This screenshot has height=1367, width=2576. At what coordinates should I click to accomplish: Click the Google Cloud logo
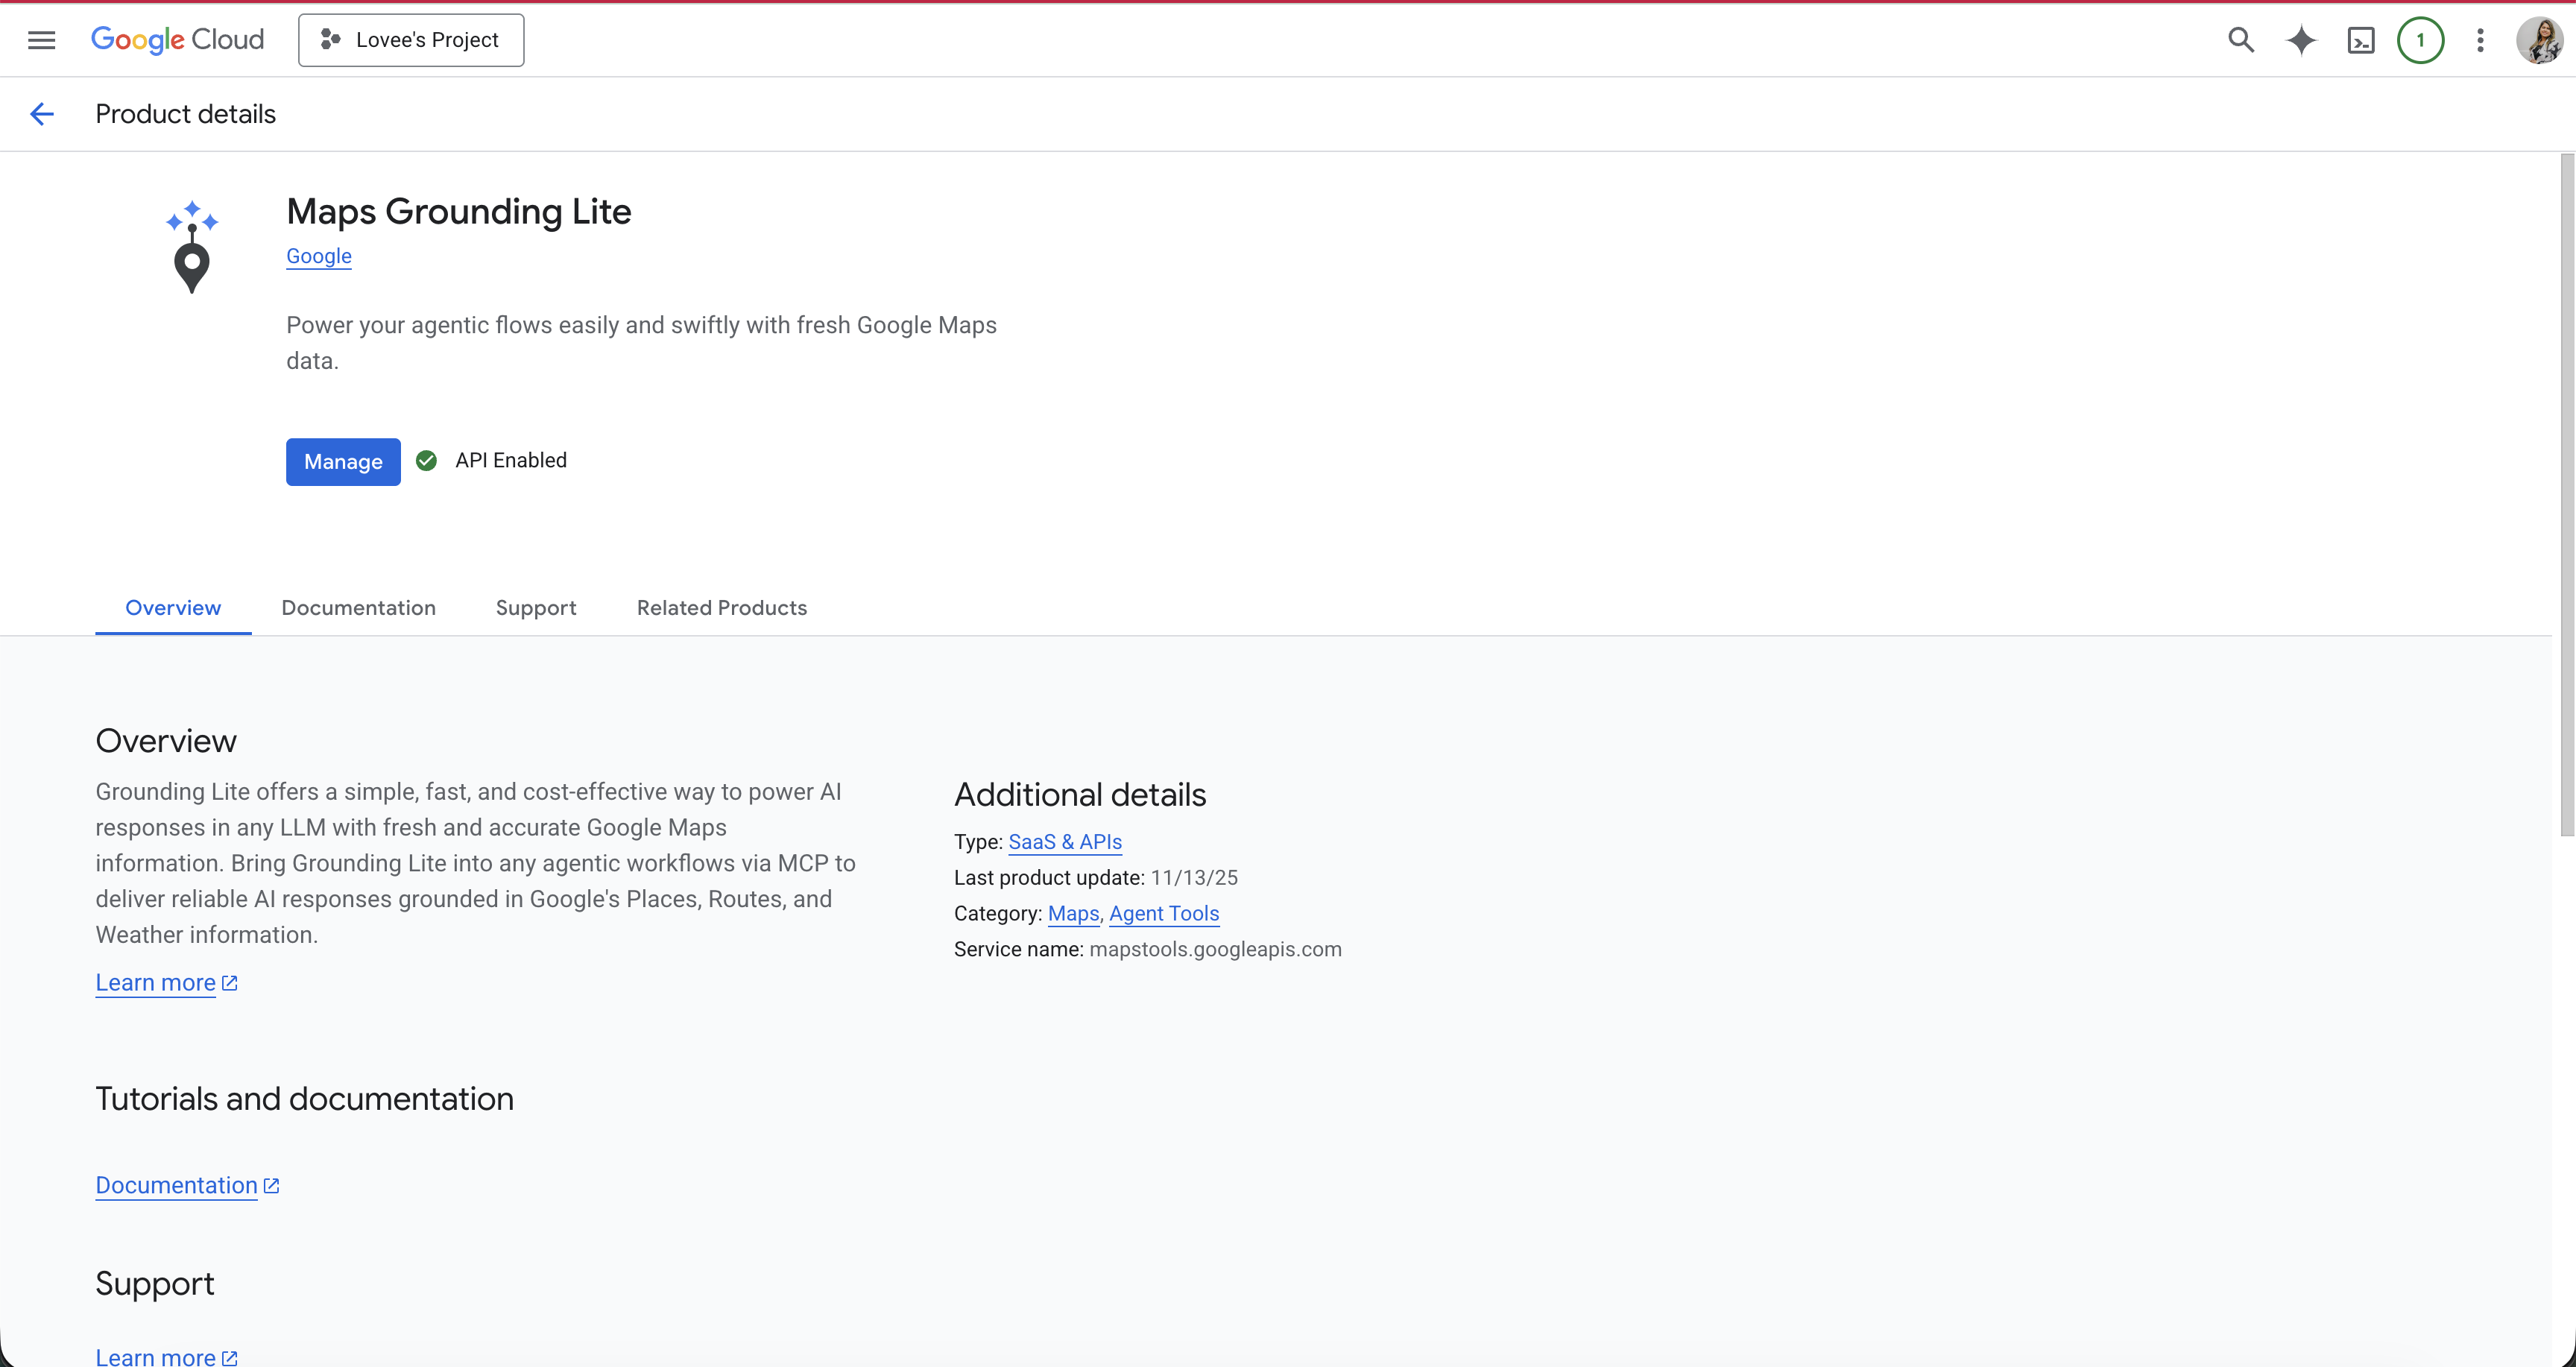pos(177,40)
